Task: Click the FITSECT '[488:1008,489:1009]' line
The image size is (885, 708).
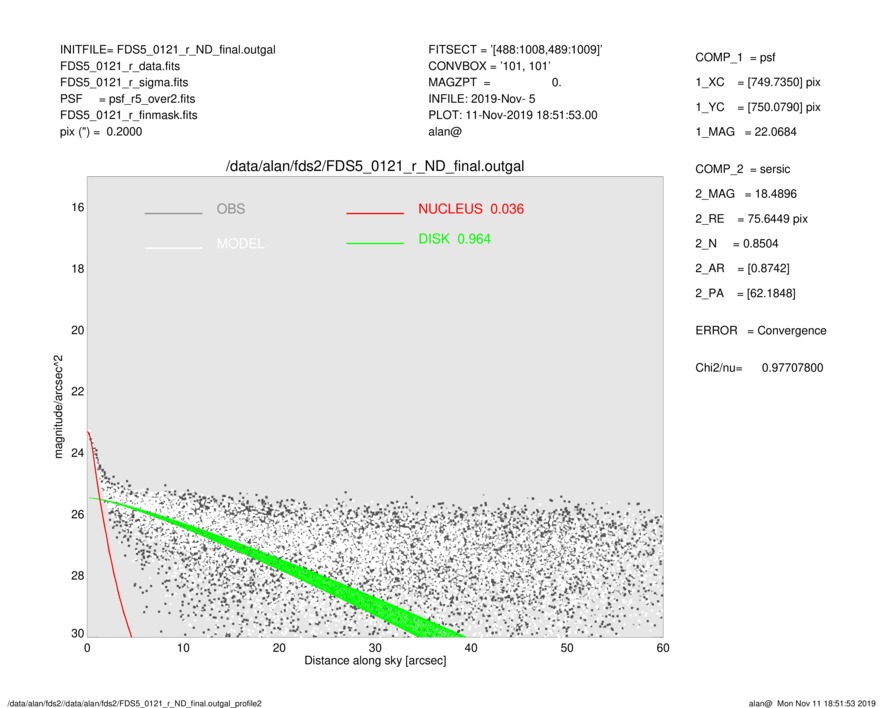Action: pyautogui.click(x=515, y=50)
